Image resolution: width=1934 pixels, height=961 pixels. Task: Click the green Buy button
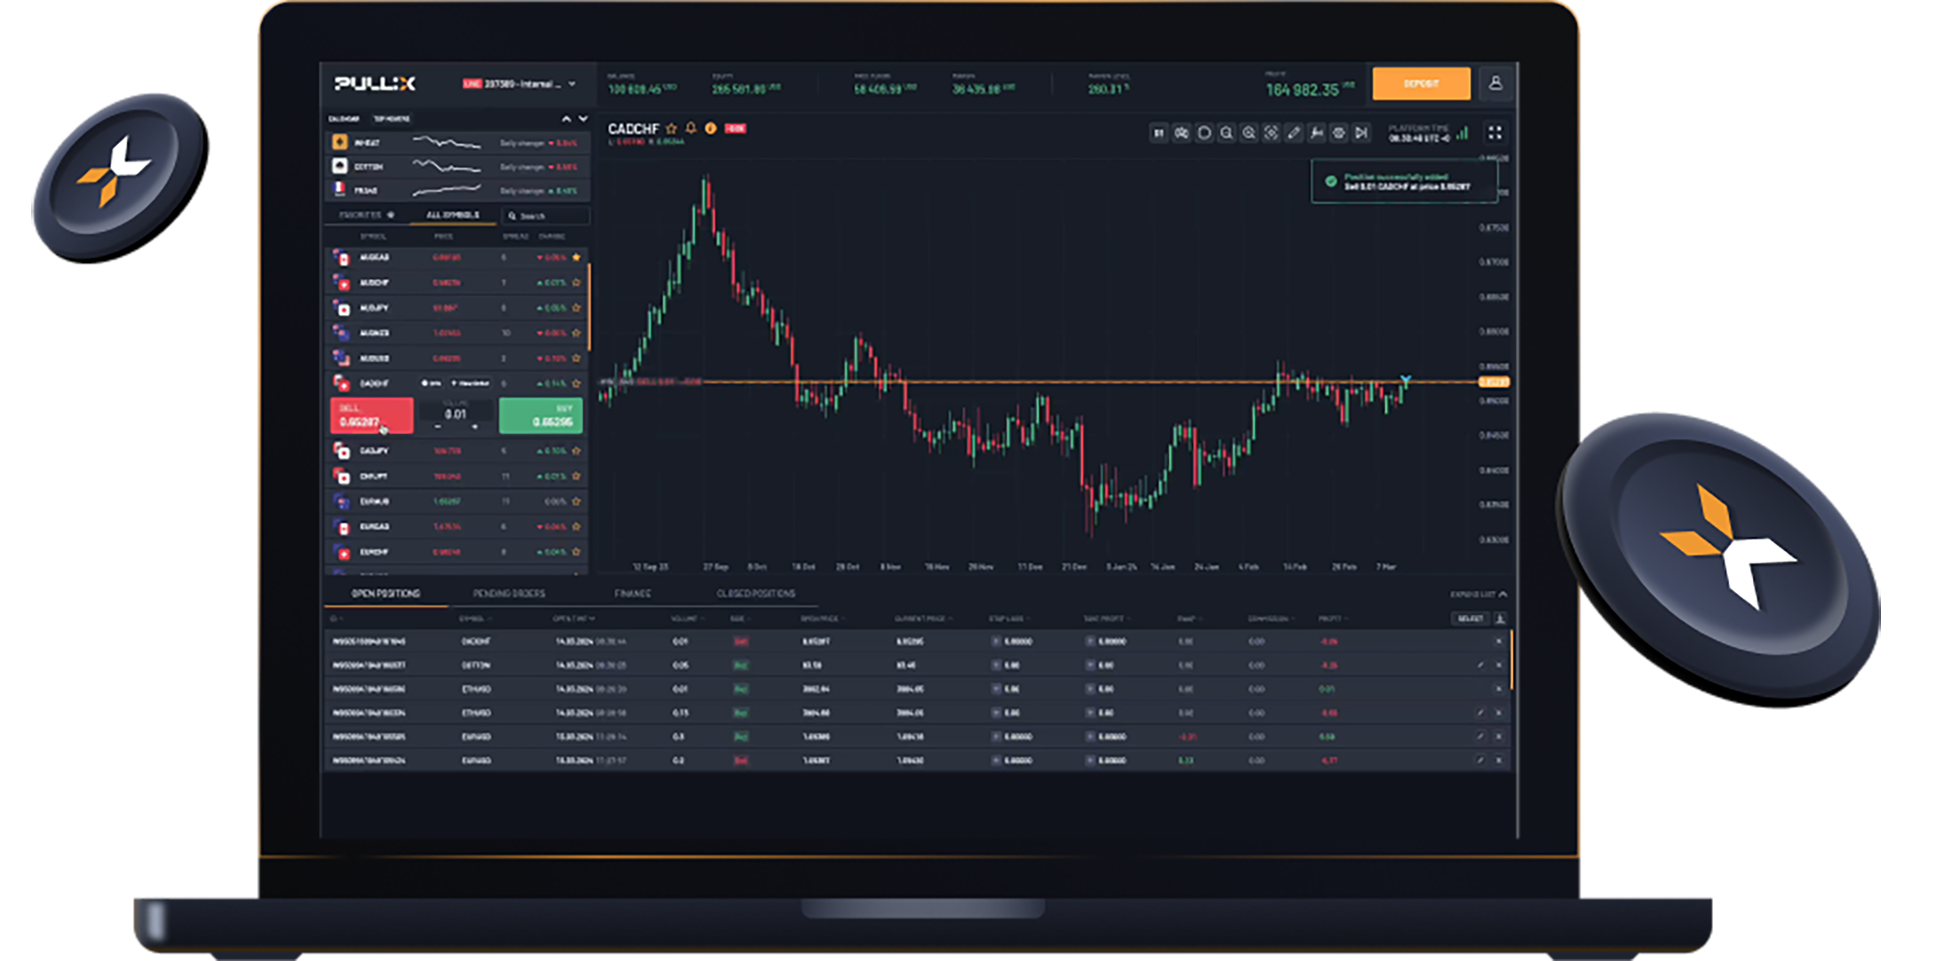tap(540, 415)
